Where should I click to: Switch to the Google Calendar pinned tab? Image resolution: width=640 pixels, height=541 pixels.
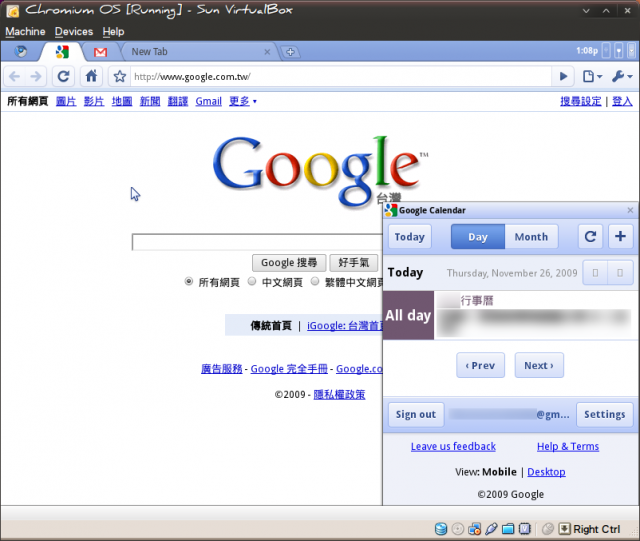click(x=62, y=52)
